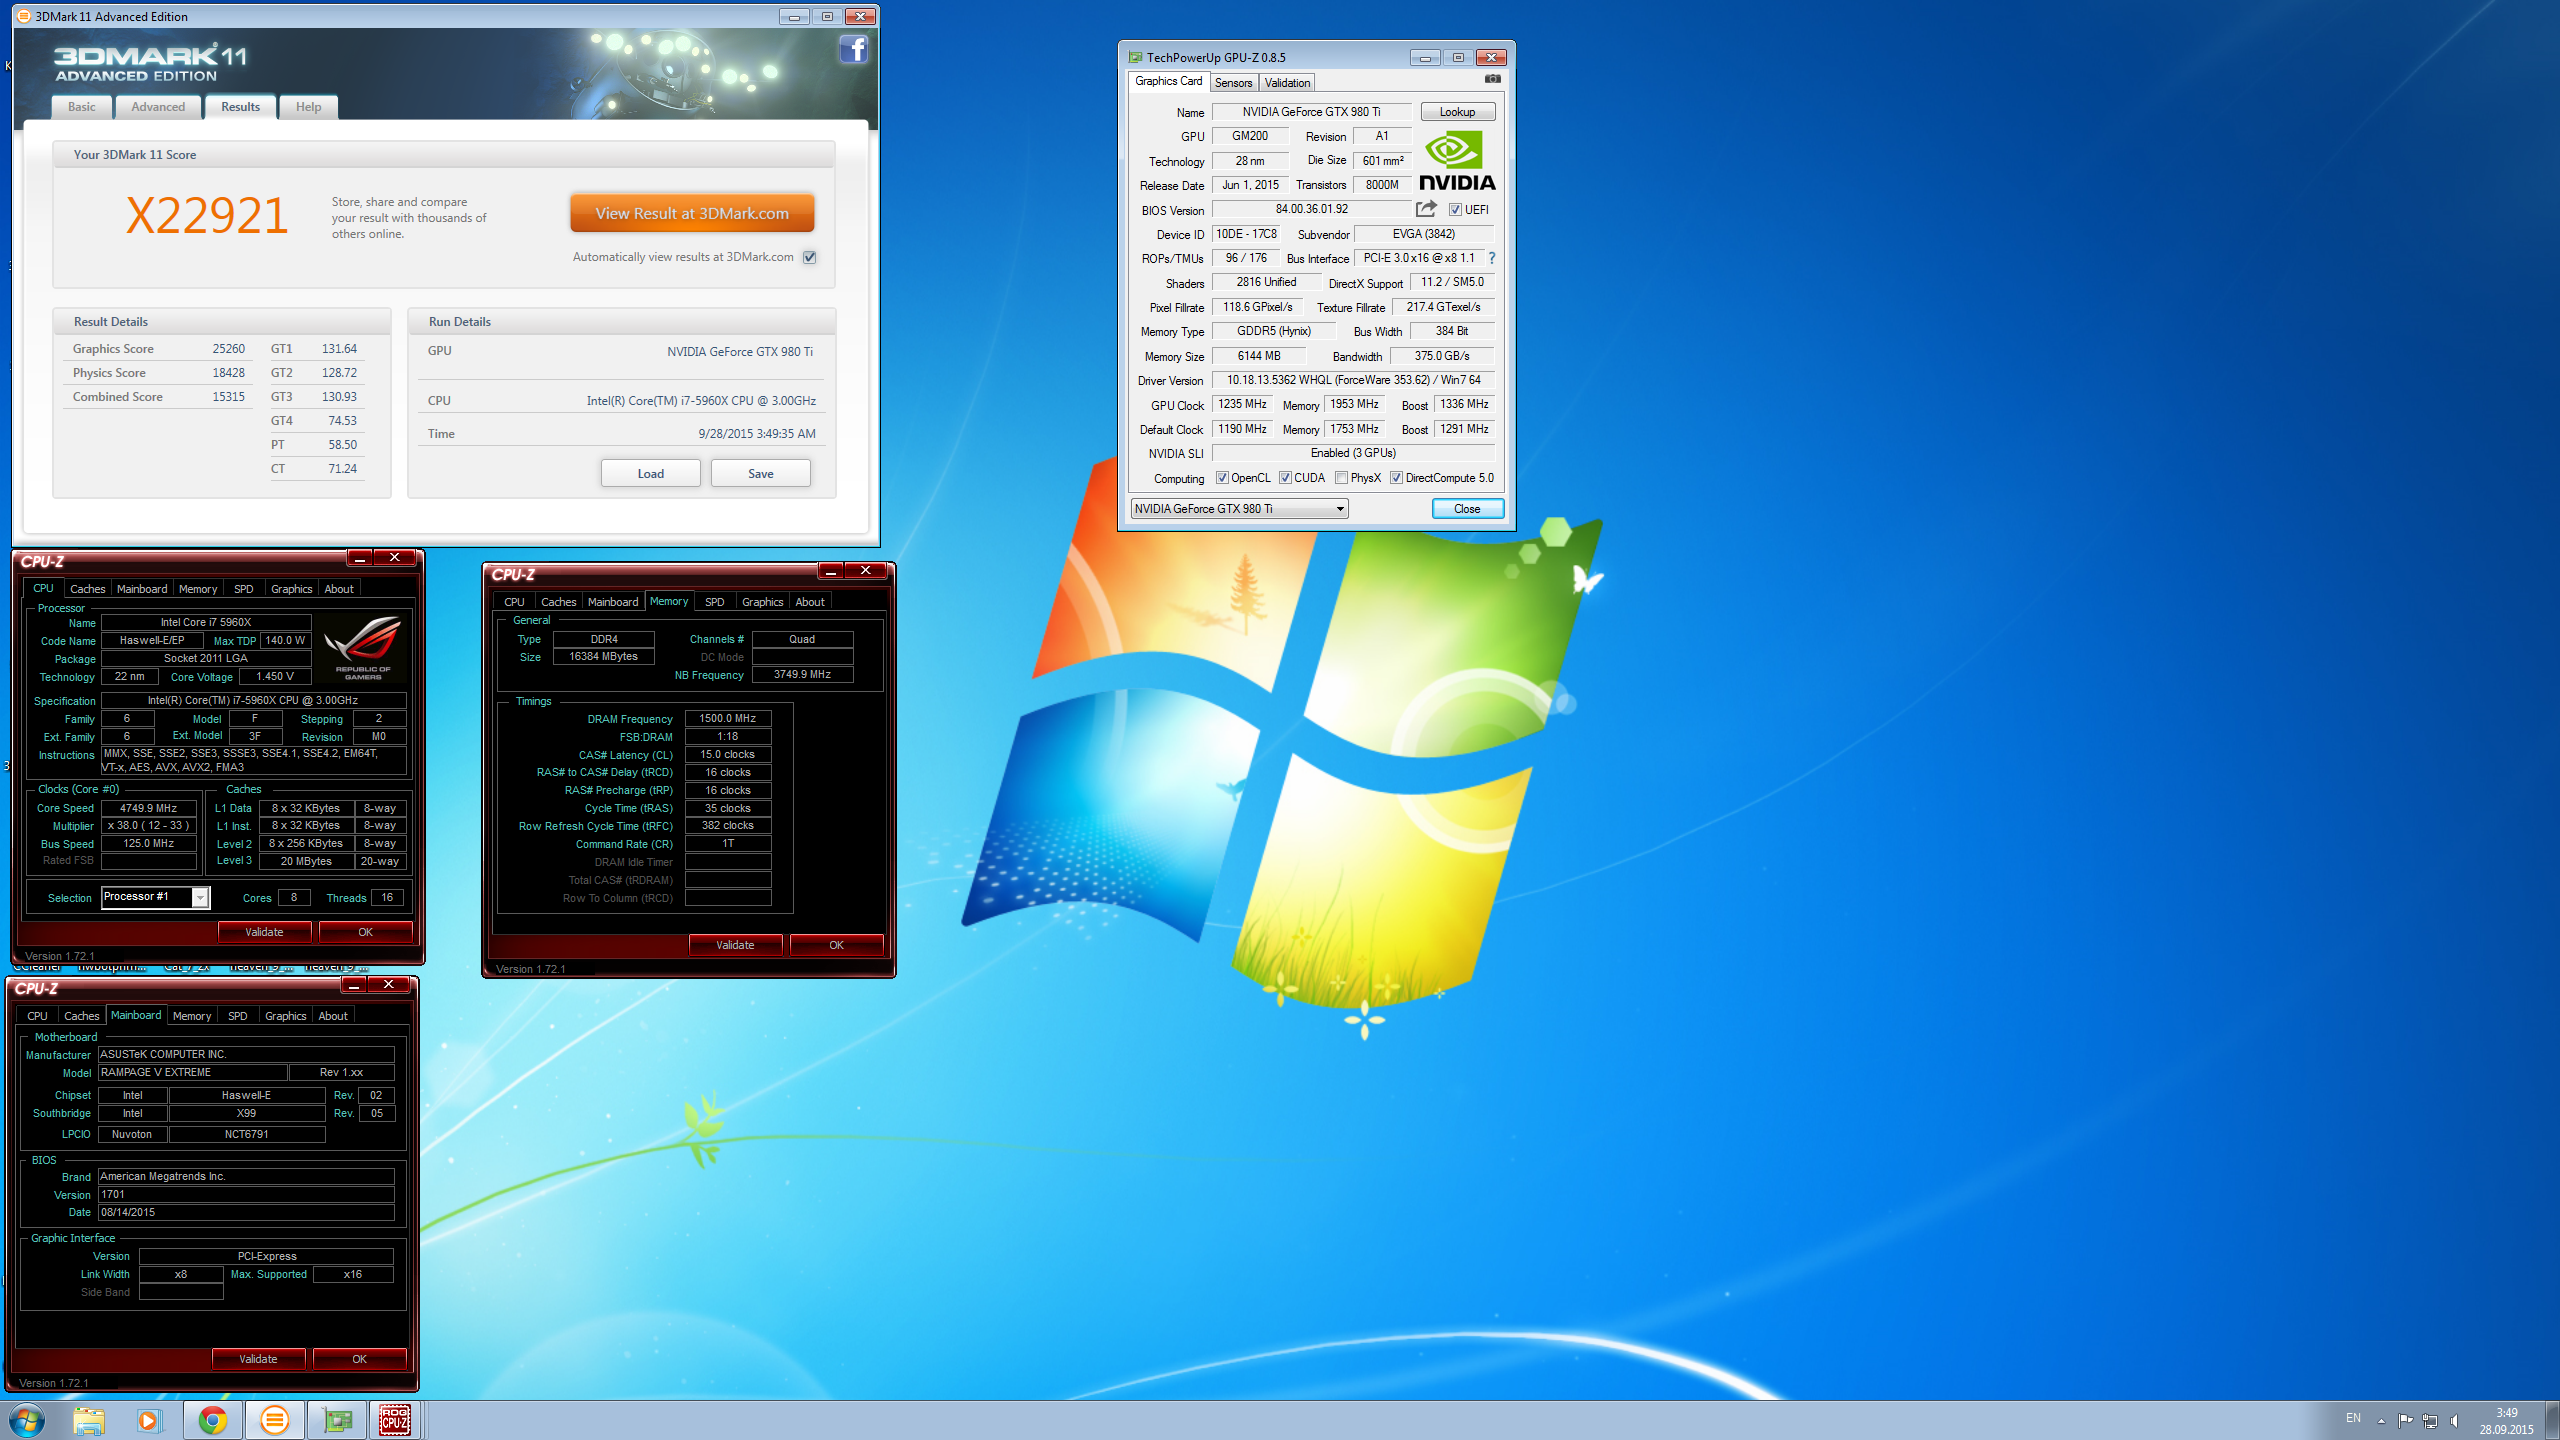The image size is (2560, 1440).
Task: Click the Driver Version field in GPU-Z
Action: point(1354,380)
